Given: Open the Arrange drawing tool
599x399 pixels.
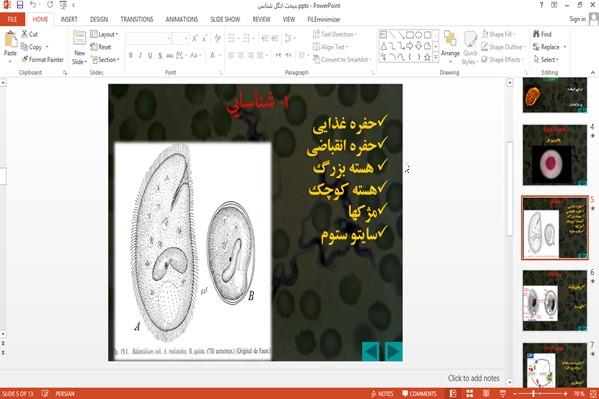Looking at the screenshot, I should click(x=450, y=47).
